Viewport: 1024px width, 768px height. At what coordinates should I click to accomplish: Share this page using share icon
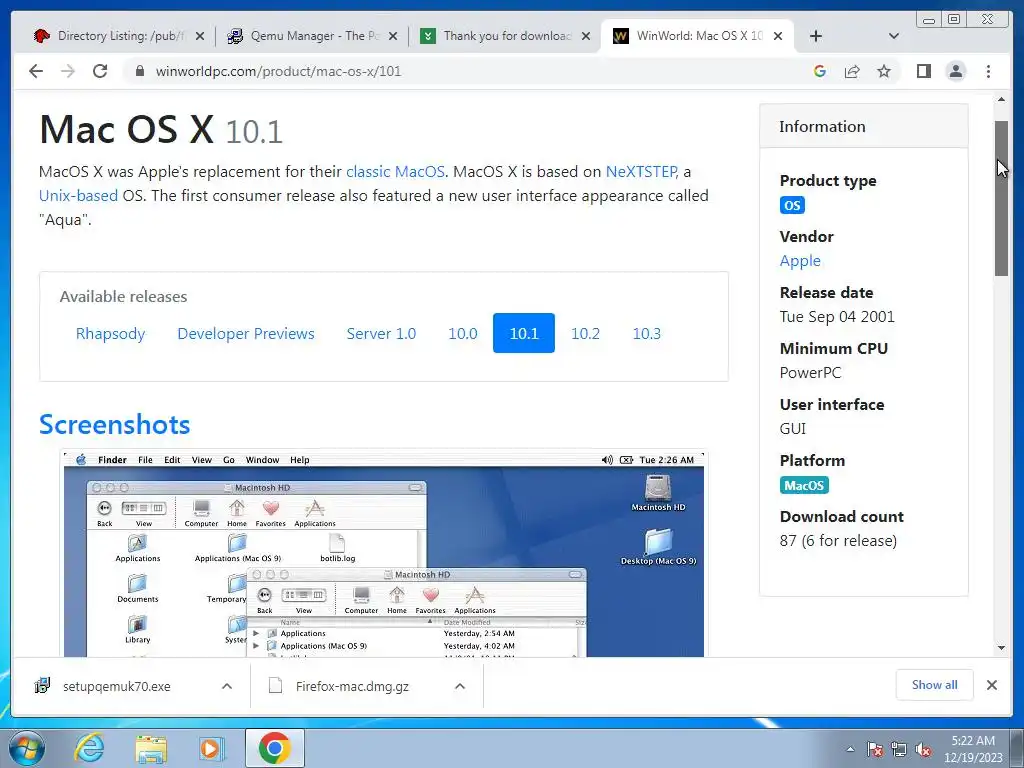coord(852,71)
